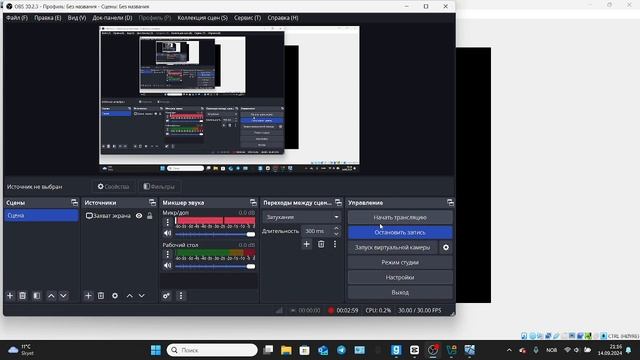Click the Выход button

coord(400,293)
